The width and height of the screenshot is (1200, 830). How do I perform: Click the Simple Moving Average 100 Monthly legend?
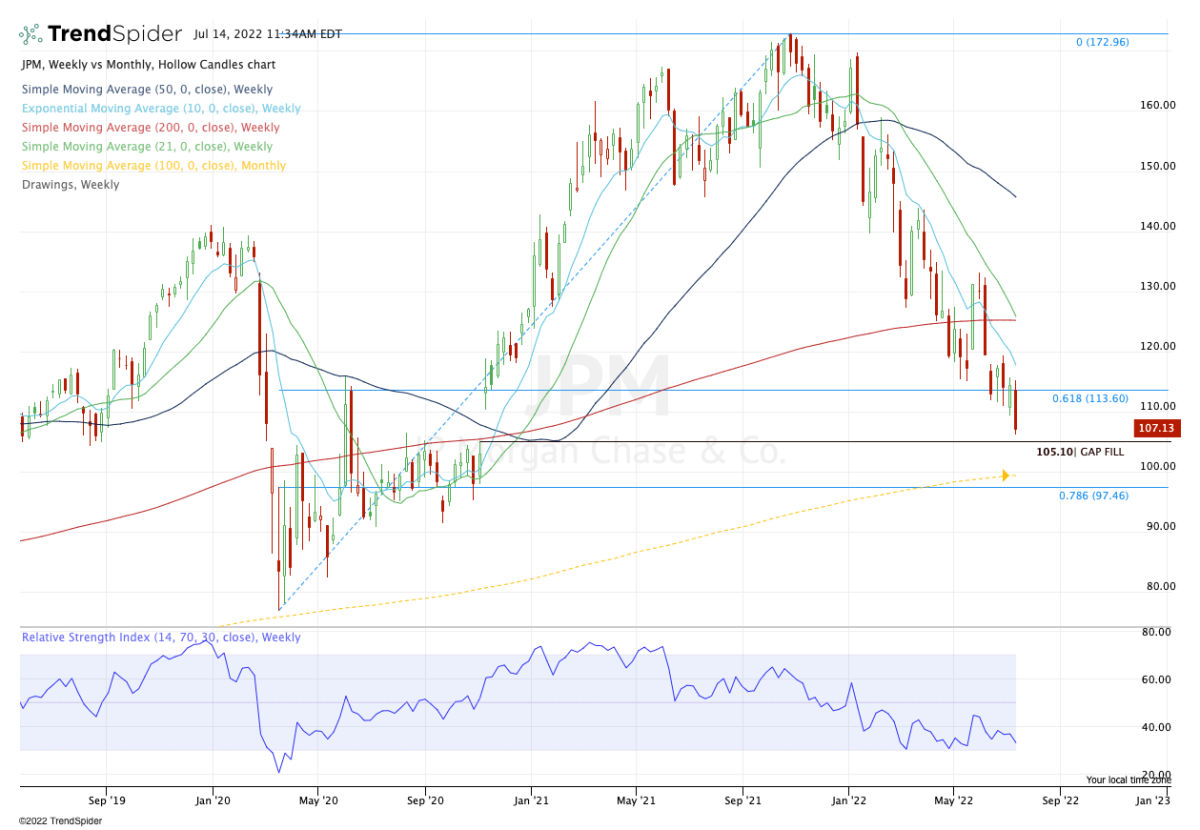point(153,166)
